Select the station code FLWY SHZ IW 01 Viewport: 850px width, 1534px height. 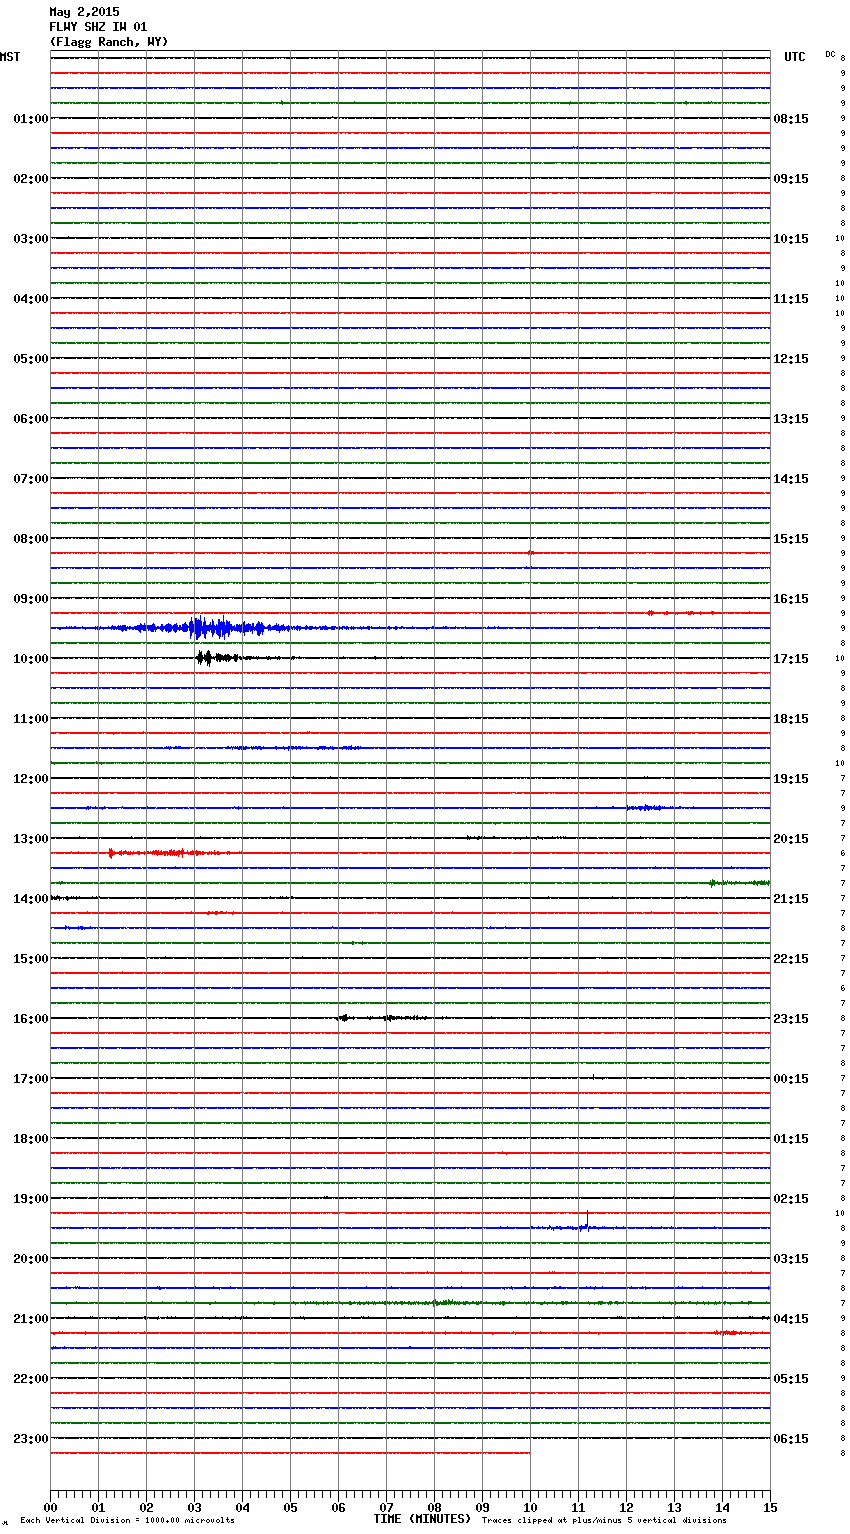pos(98,27)
